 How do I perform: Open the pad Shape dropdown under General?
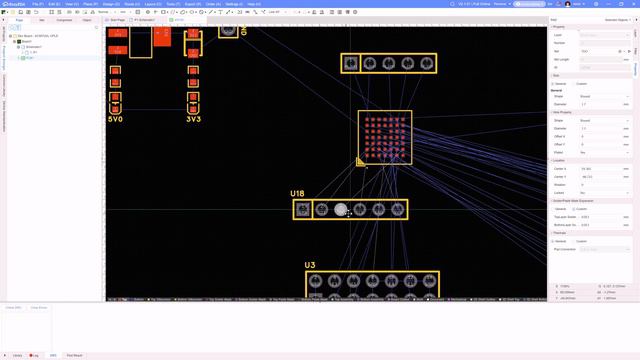605,96
